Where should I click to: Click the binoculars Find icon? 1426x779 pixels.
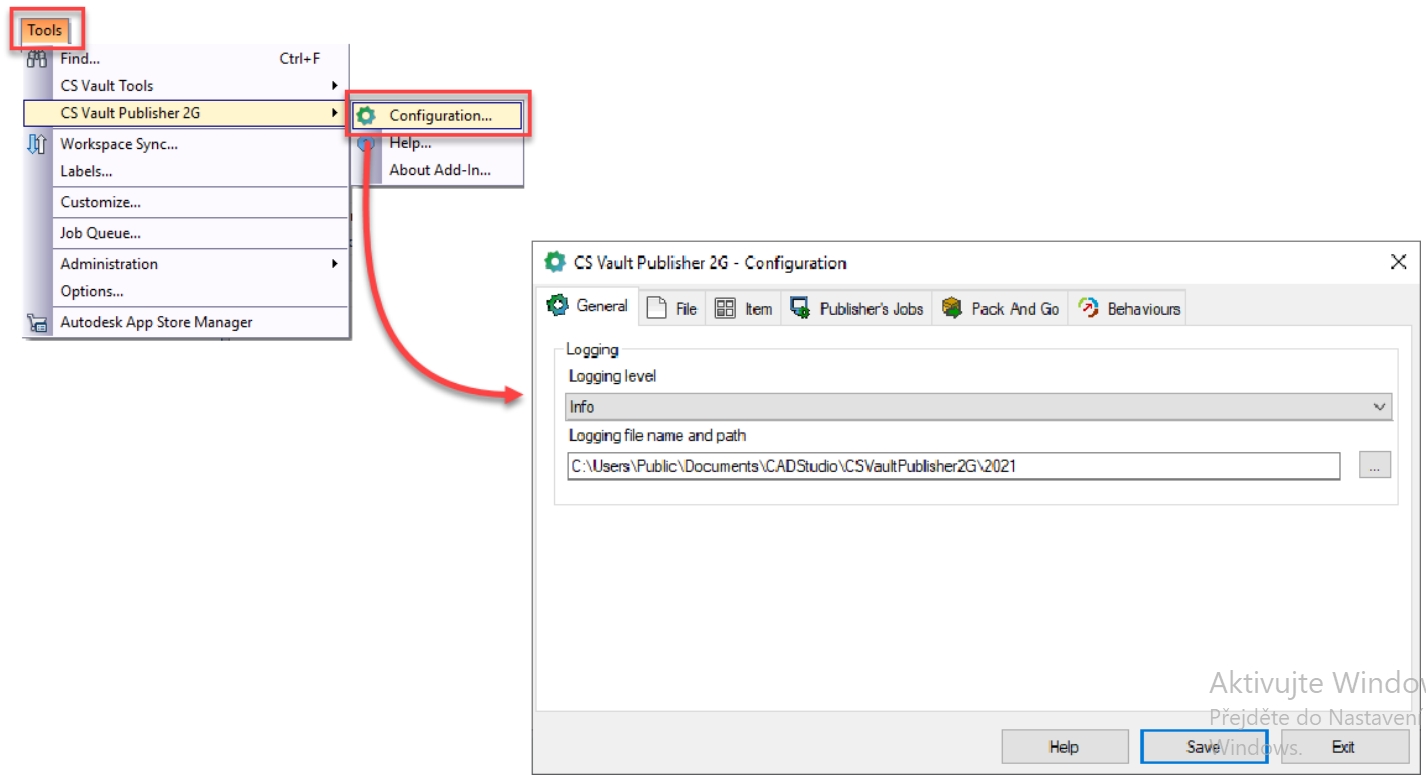37,59
